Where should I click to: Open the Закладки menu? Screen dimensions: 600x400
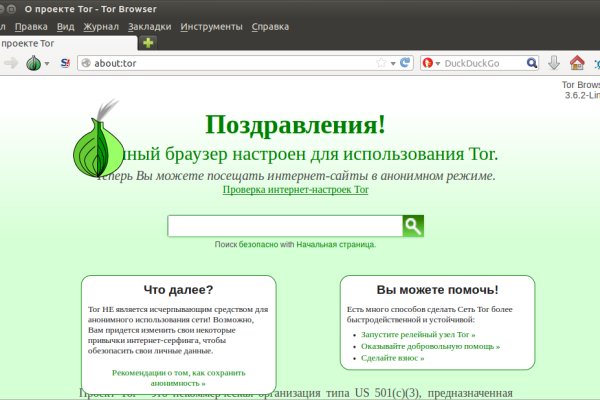click(150, 26)
